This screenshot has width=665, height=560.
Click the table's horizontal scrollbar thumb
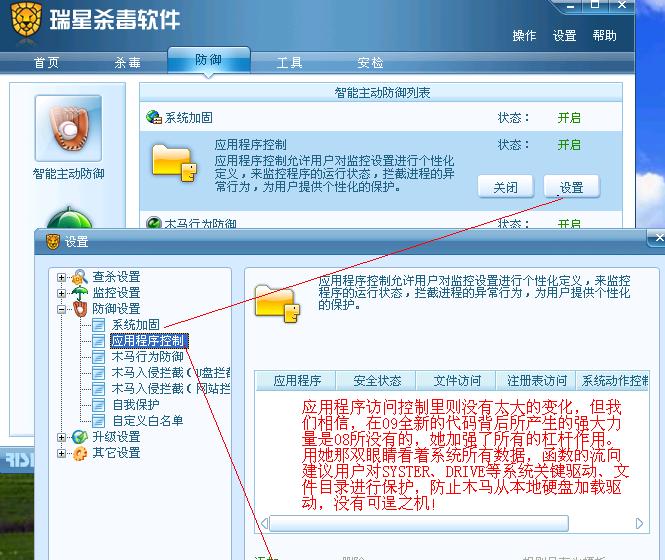419,524
